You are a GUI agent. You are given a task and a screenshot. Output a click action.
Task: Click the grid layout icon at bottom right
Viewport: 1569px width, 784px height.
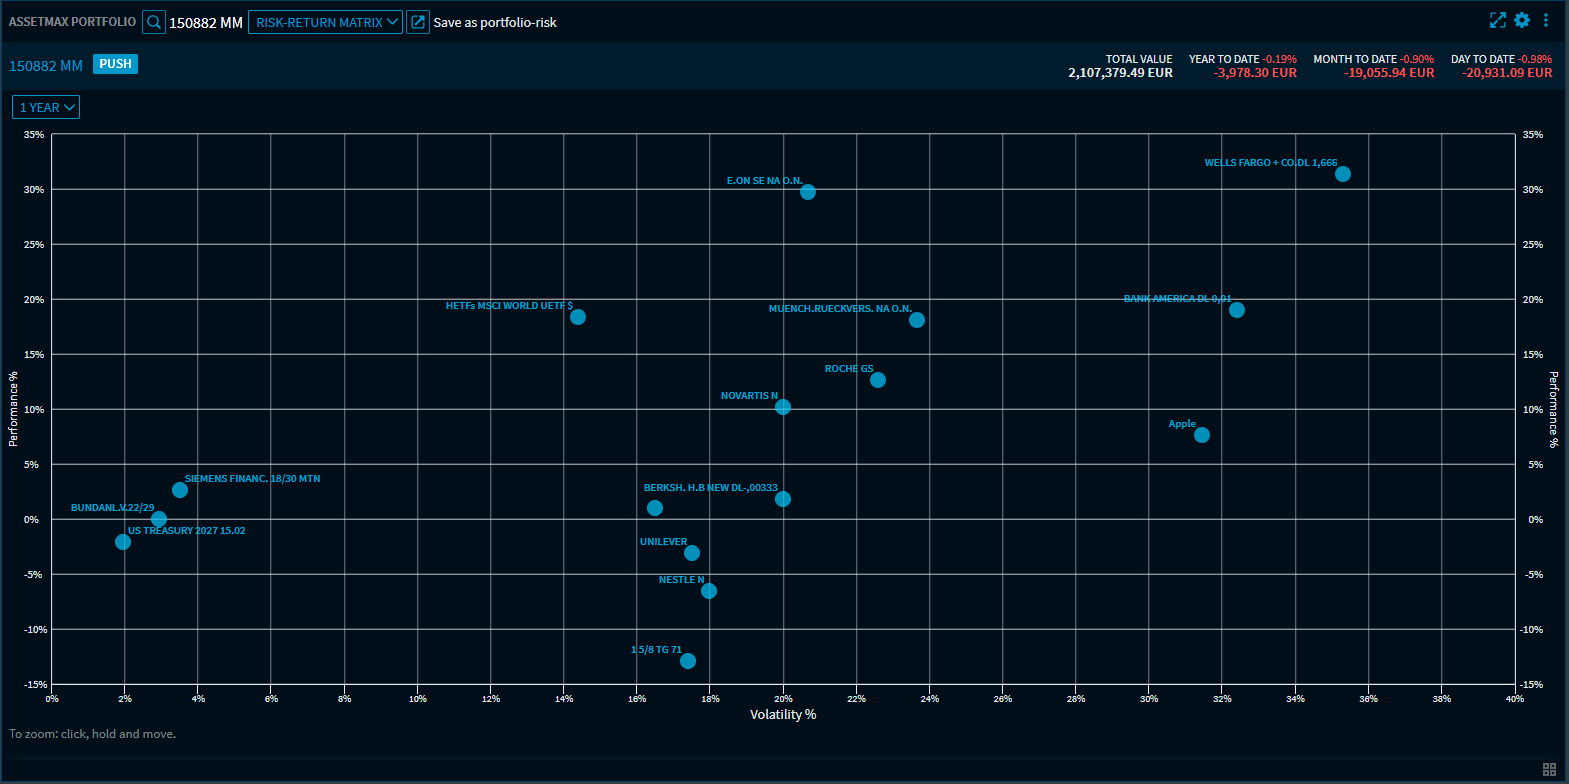tap(1549, 769)
